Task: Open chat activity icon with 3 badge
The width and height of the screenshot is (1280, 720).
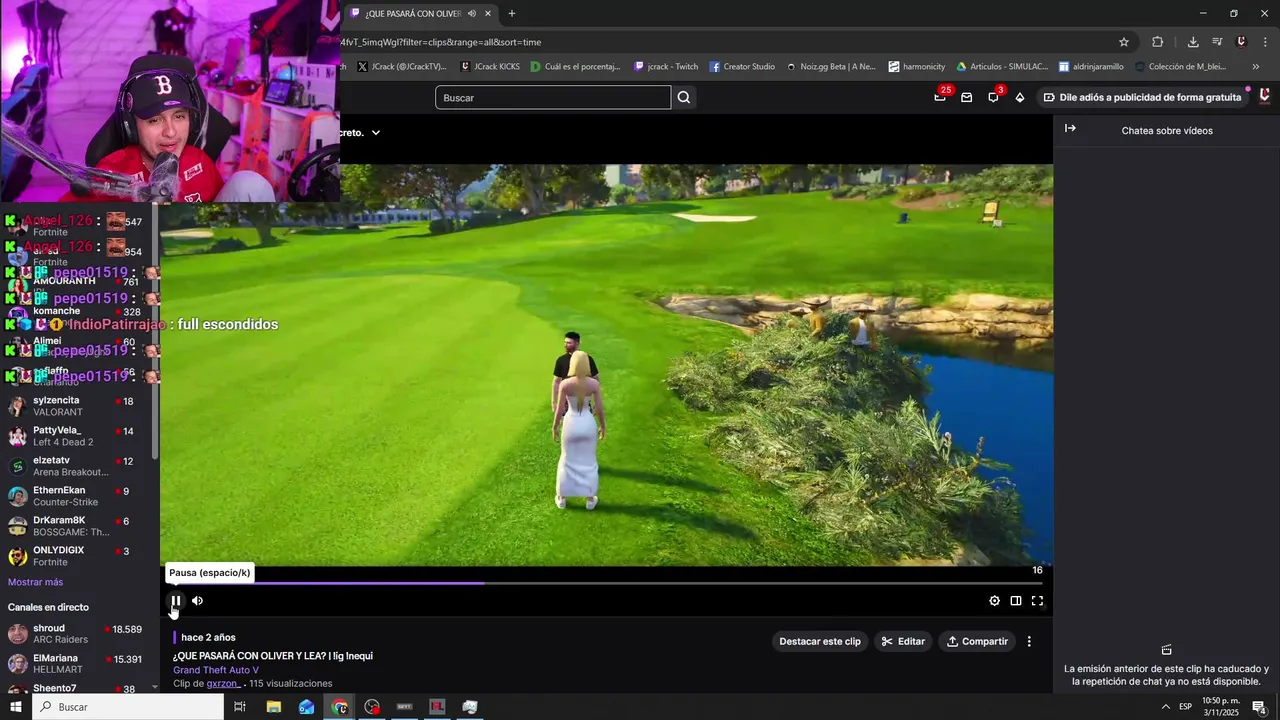Action: click(993, 97)
